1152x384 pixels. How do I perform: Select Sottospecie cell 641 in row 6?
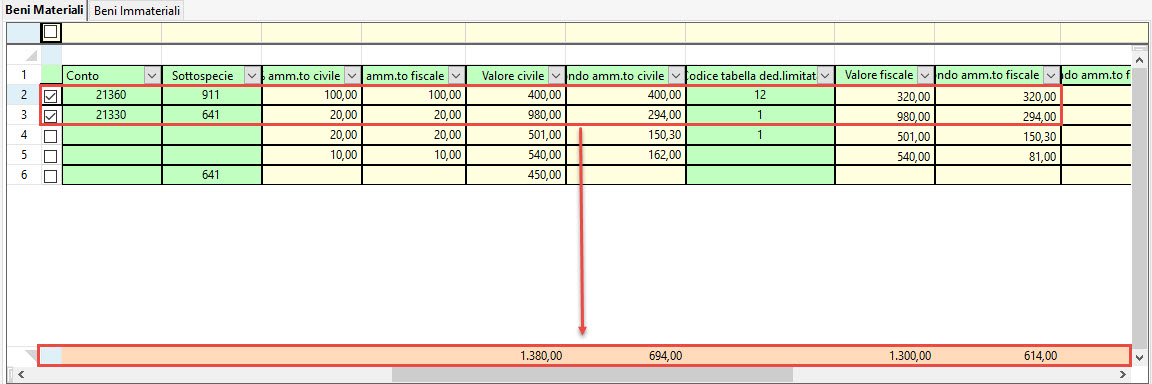212,175
